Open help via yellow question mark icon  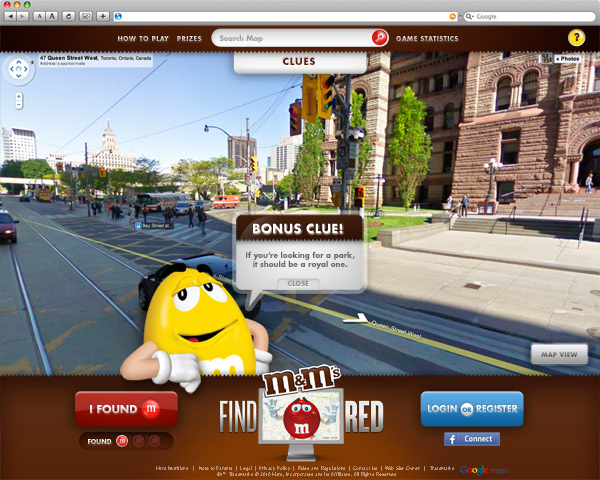click(x=576, y=38)
